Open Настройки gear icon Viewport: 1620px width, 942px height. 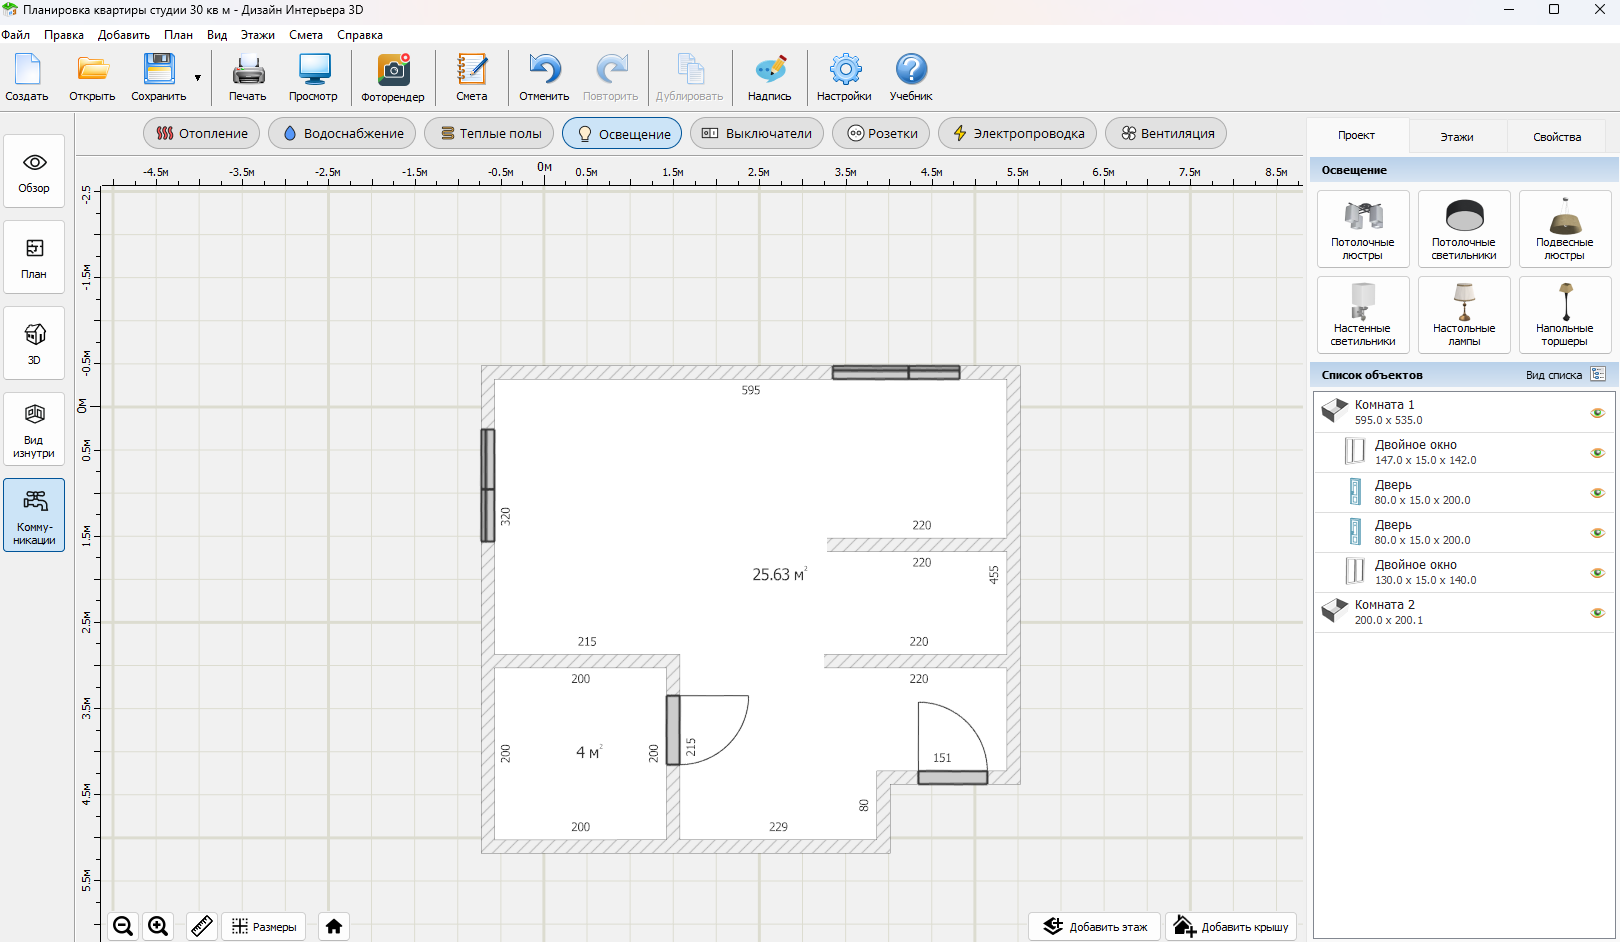click(844, 77)
